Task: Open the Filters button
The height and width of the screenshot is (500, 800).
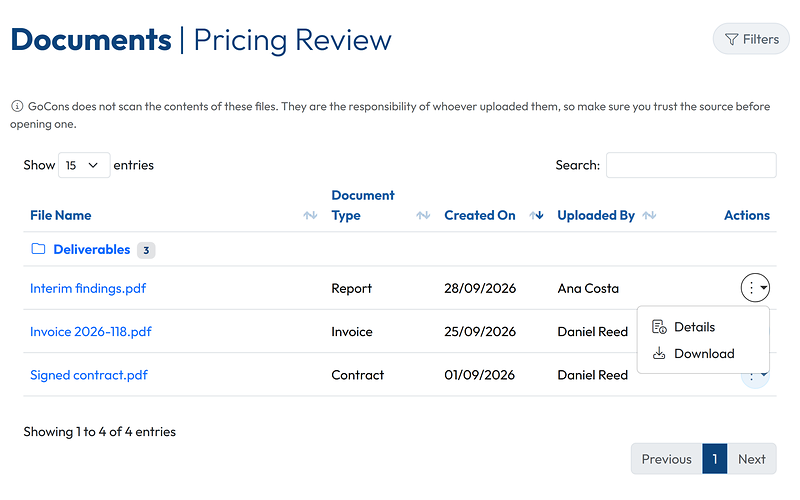Action: point(751,39)
